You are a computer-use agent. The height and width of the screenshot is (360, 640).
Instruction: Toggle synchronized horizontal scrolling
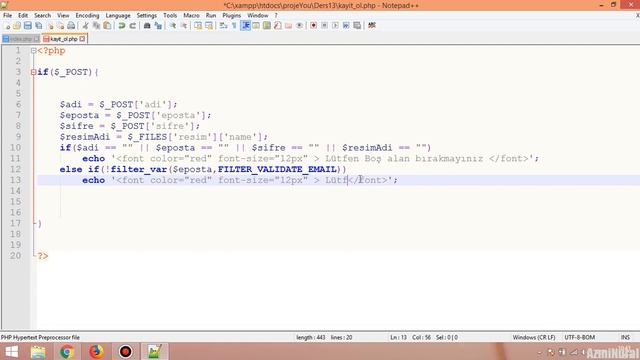209,26
